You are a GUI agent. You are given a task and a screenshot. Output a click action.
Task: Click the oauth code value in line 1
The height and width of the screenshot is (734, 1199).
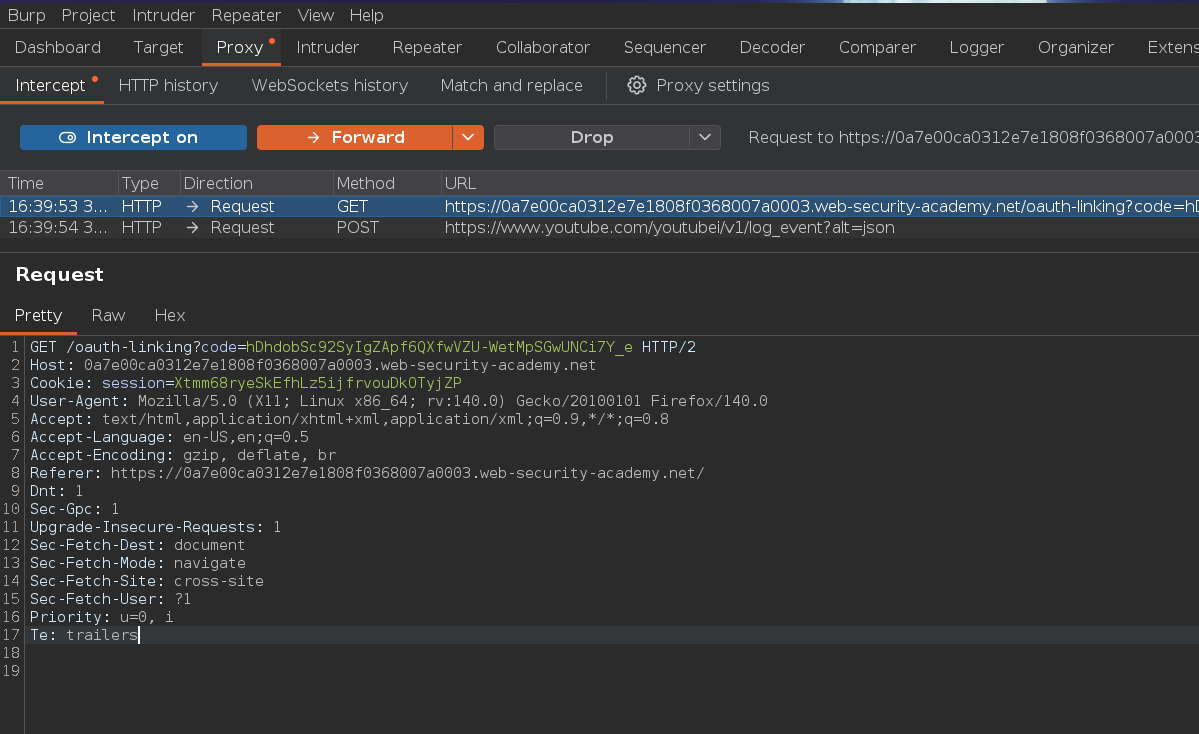coord(439,347)
